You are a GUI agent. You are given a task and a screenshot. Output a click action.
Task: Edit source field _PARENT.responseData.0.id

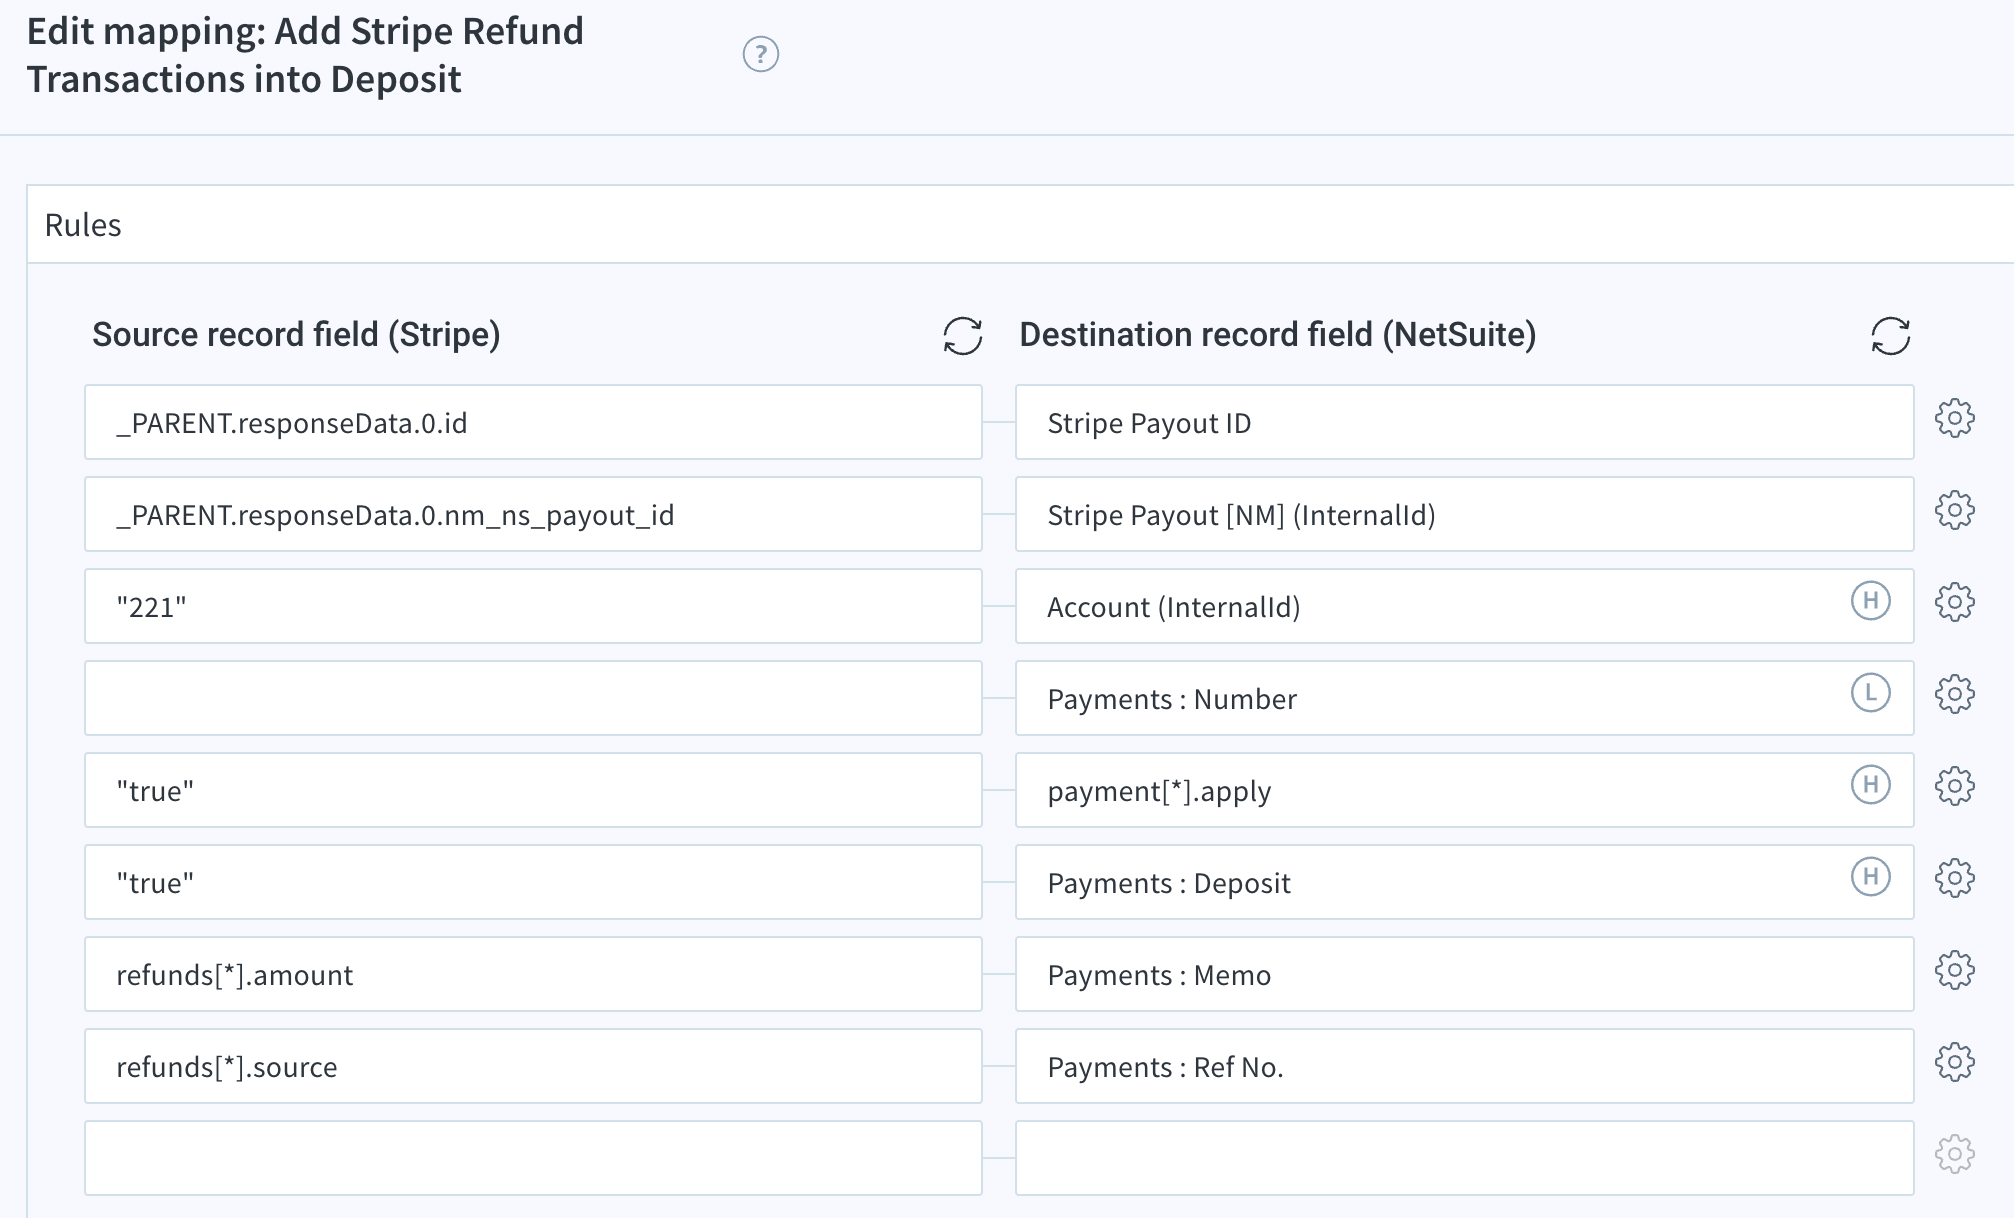tap(533, 422)
